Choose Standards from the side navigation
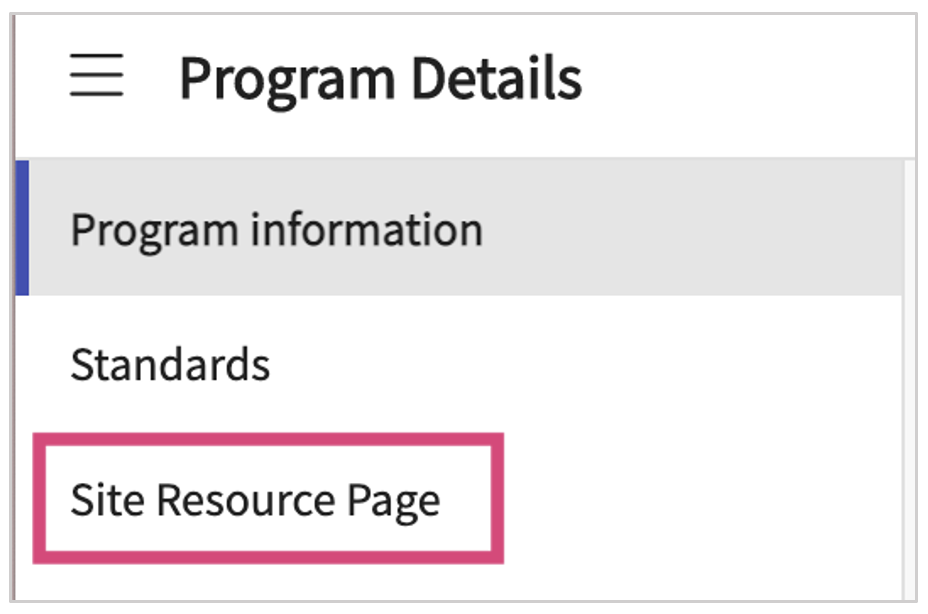 (x=170, y=365)
